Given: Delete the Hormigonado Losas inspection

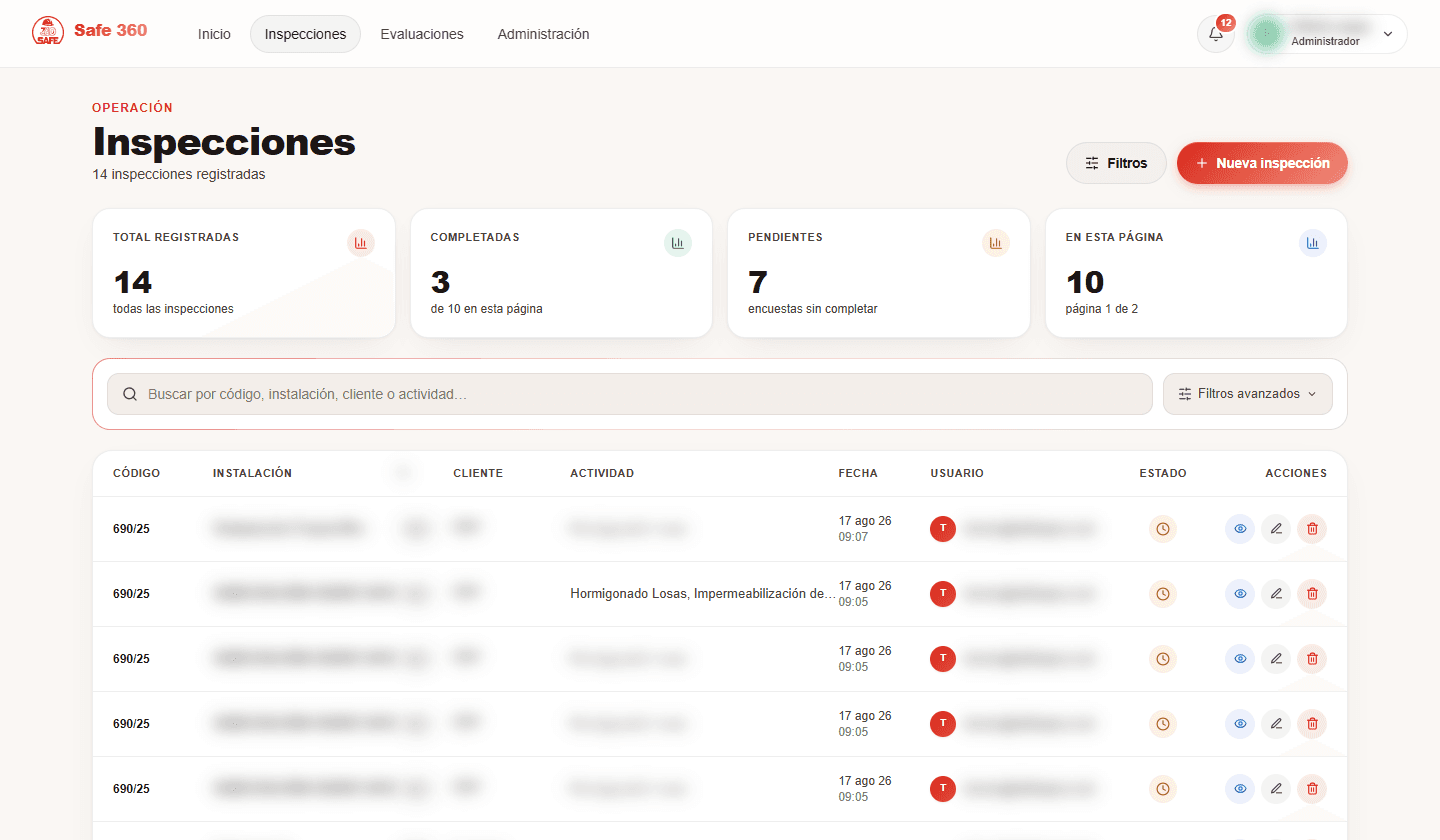Looking at the screenshot, I should (x=1312, y=594).
